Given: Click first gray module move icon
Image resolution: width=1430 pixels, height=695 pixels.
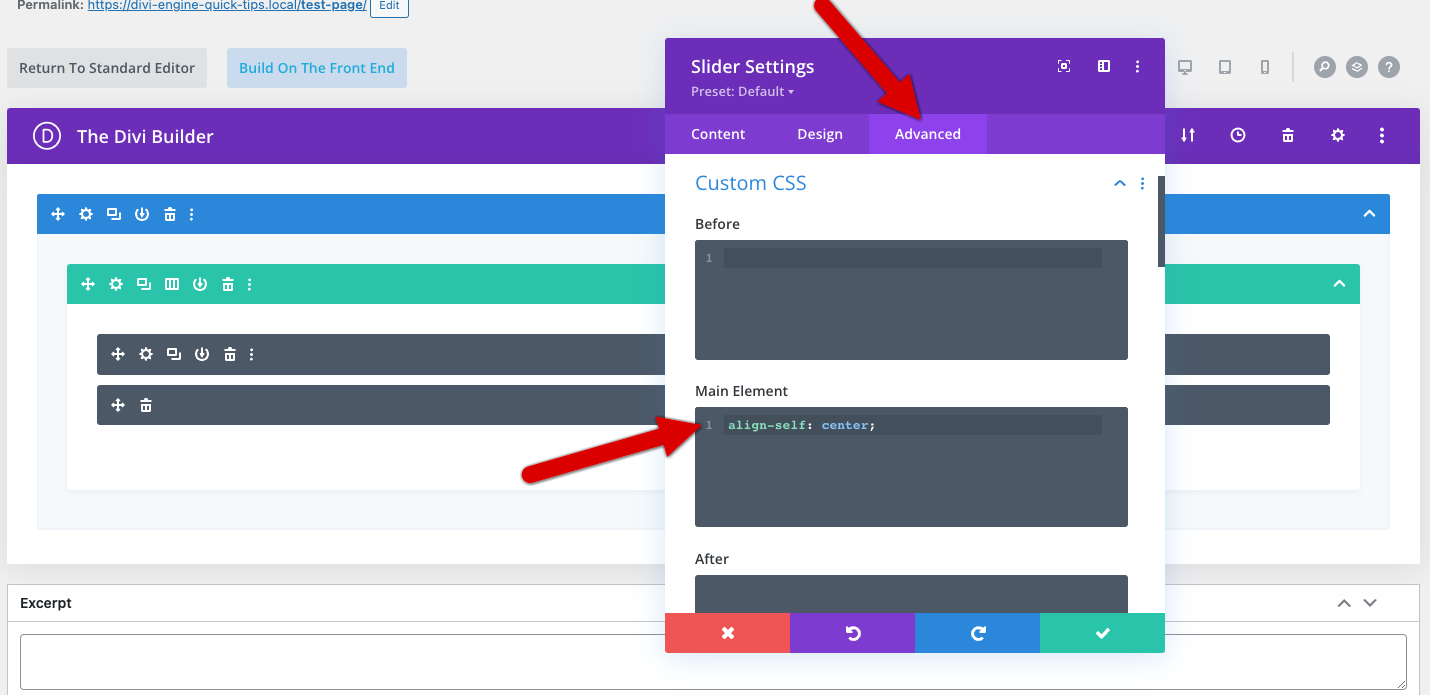Looking at the screenshot, I should 118,354.
